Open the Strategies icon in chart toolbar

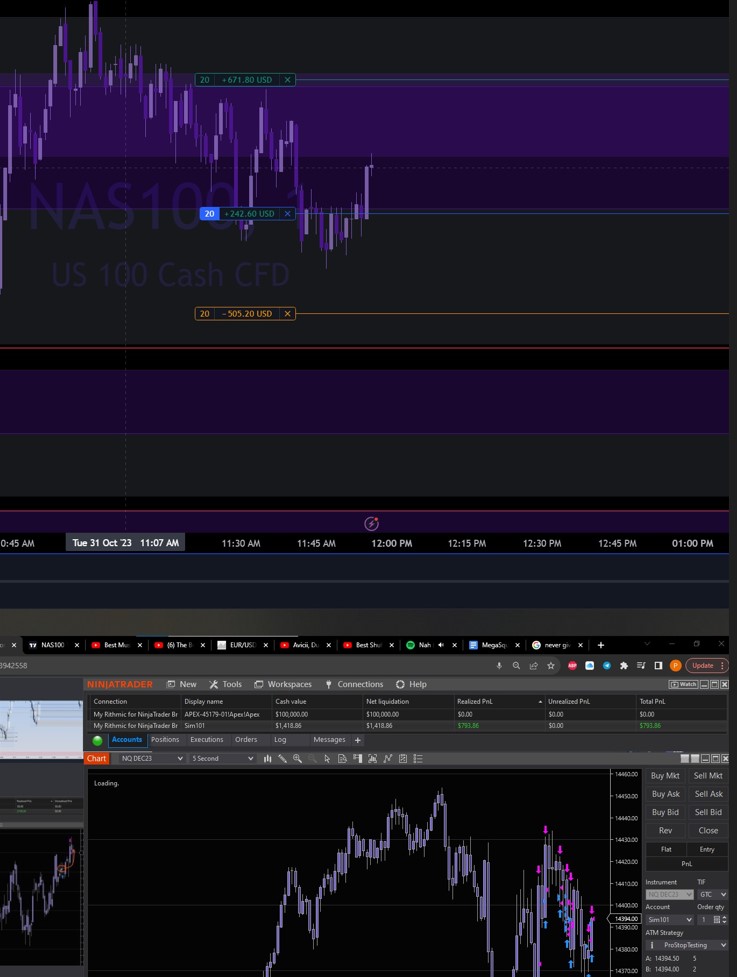point(402,758)
